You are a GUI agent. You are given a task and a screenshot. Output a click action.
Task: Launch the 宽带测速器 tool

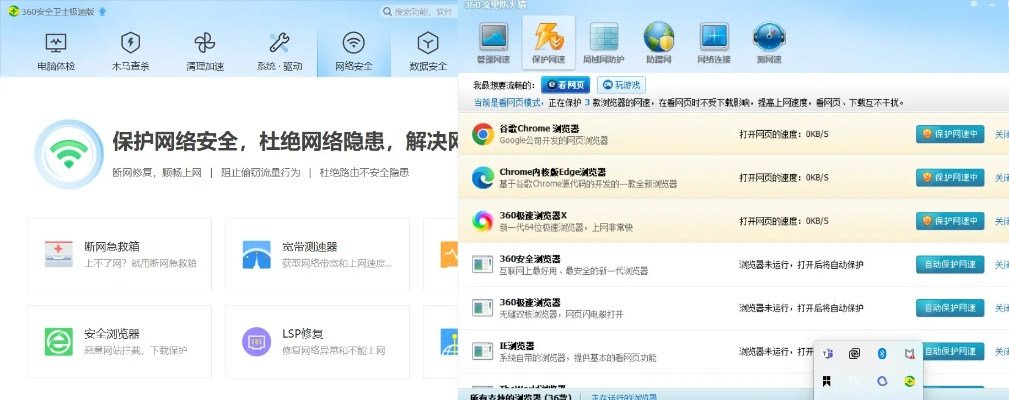317,255
